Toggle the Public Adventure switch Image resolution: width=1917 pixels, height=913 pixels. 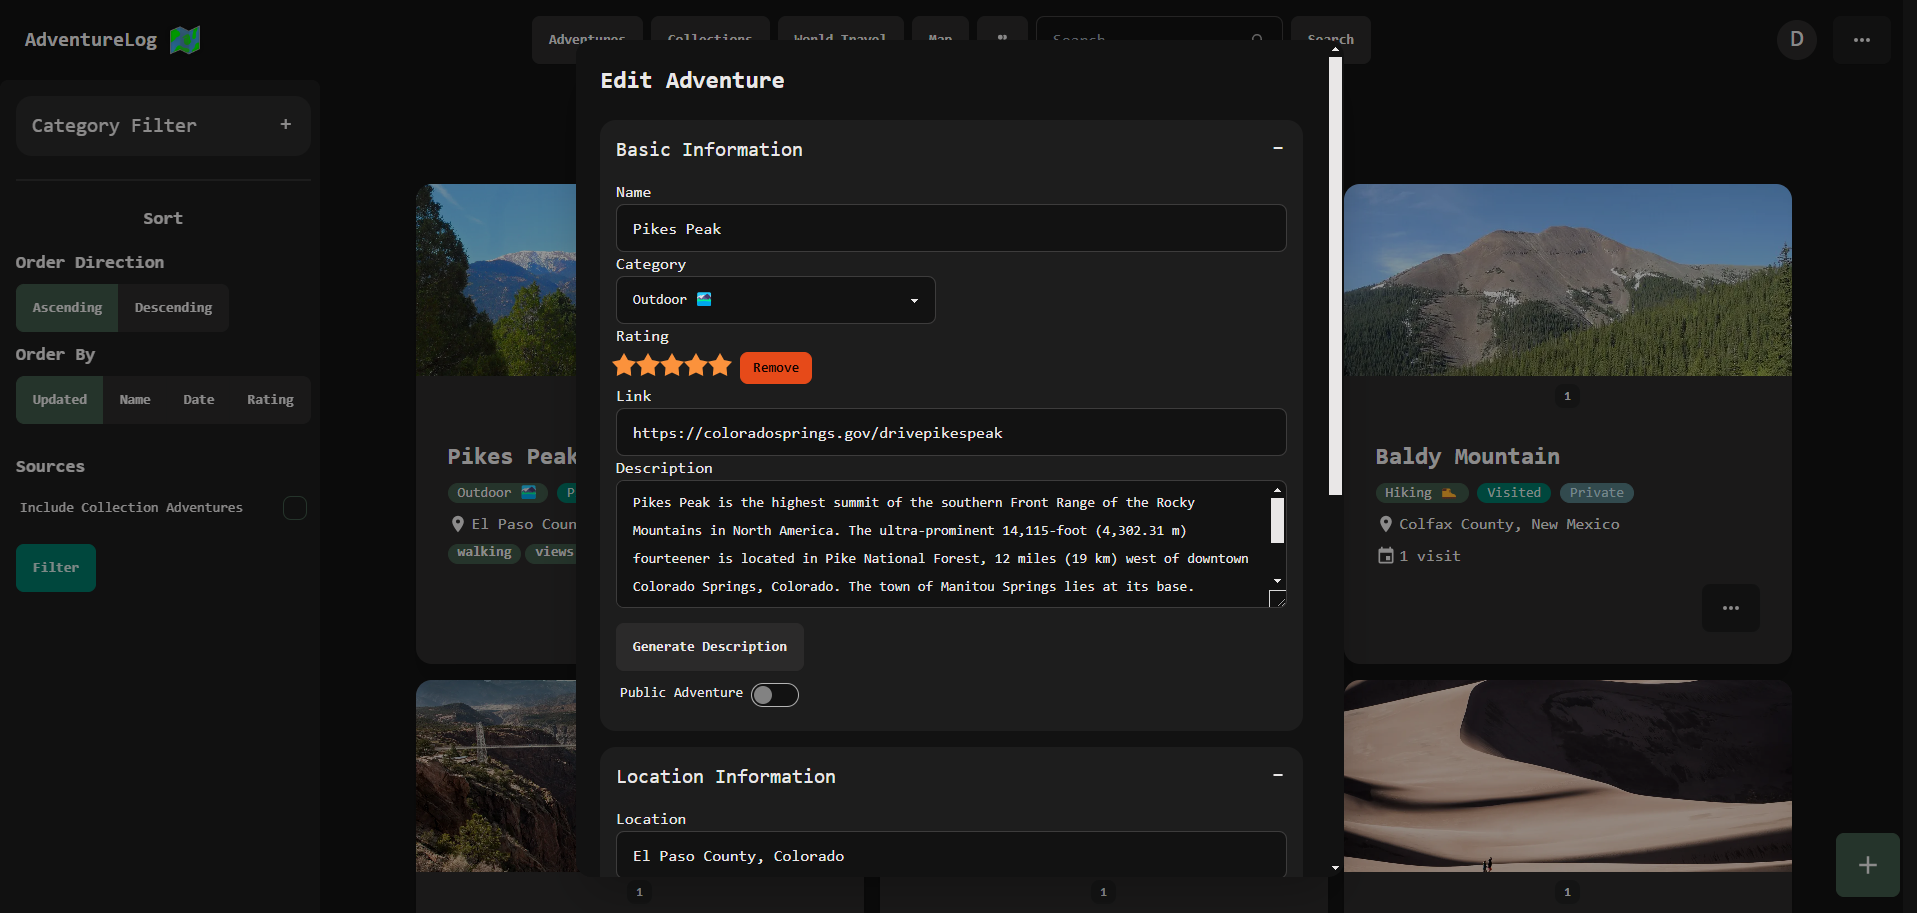click(774, 695)
